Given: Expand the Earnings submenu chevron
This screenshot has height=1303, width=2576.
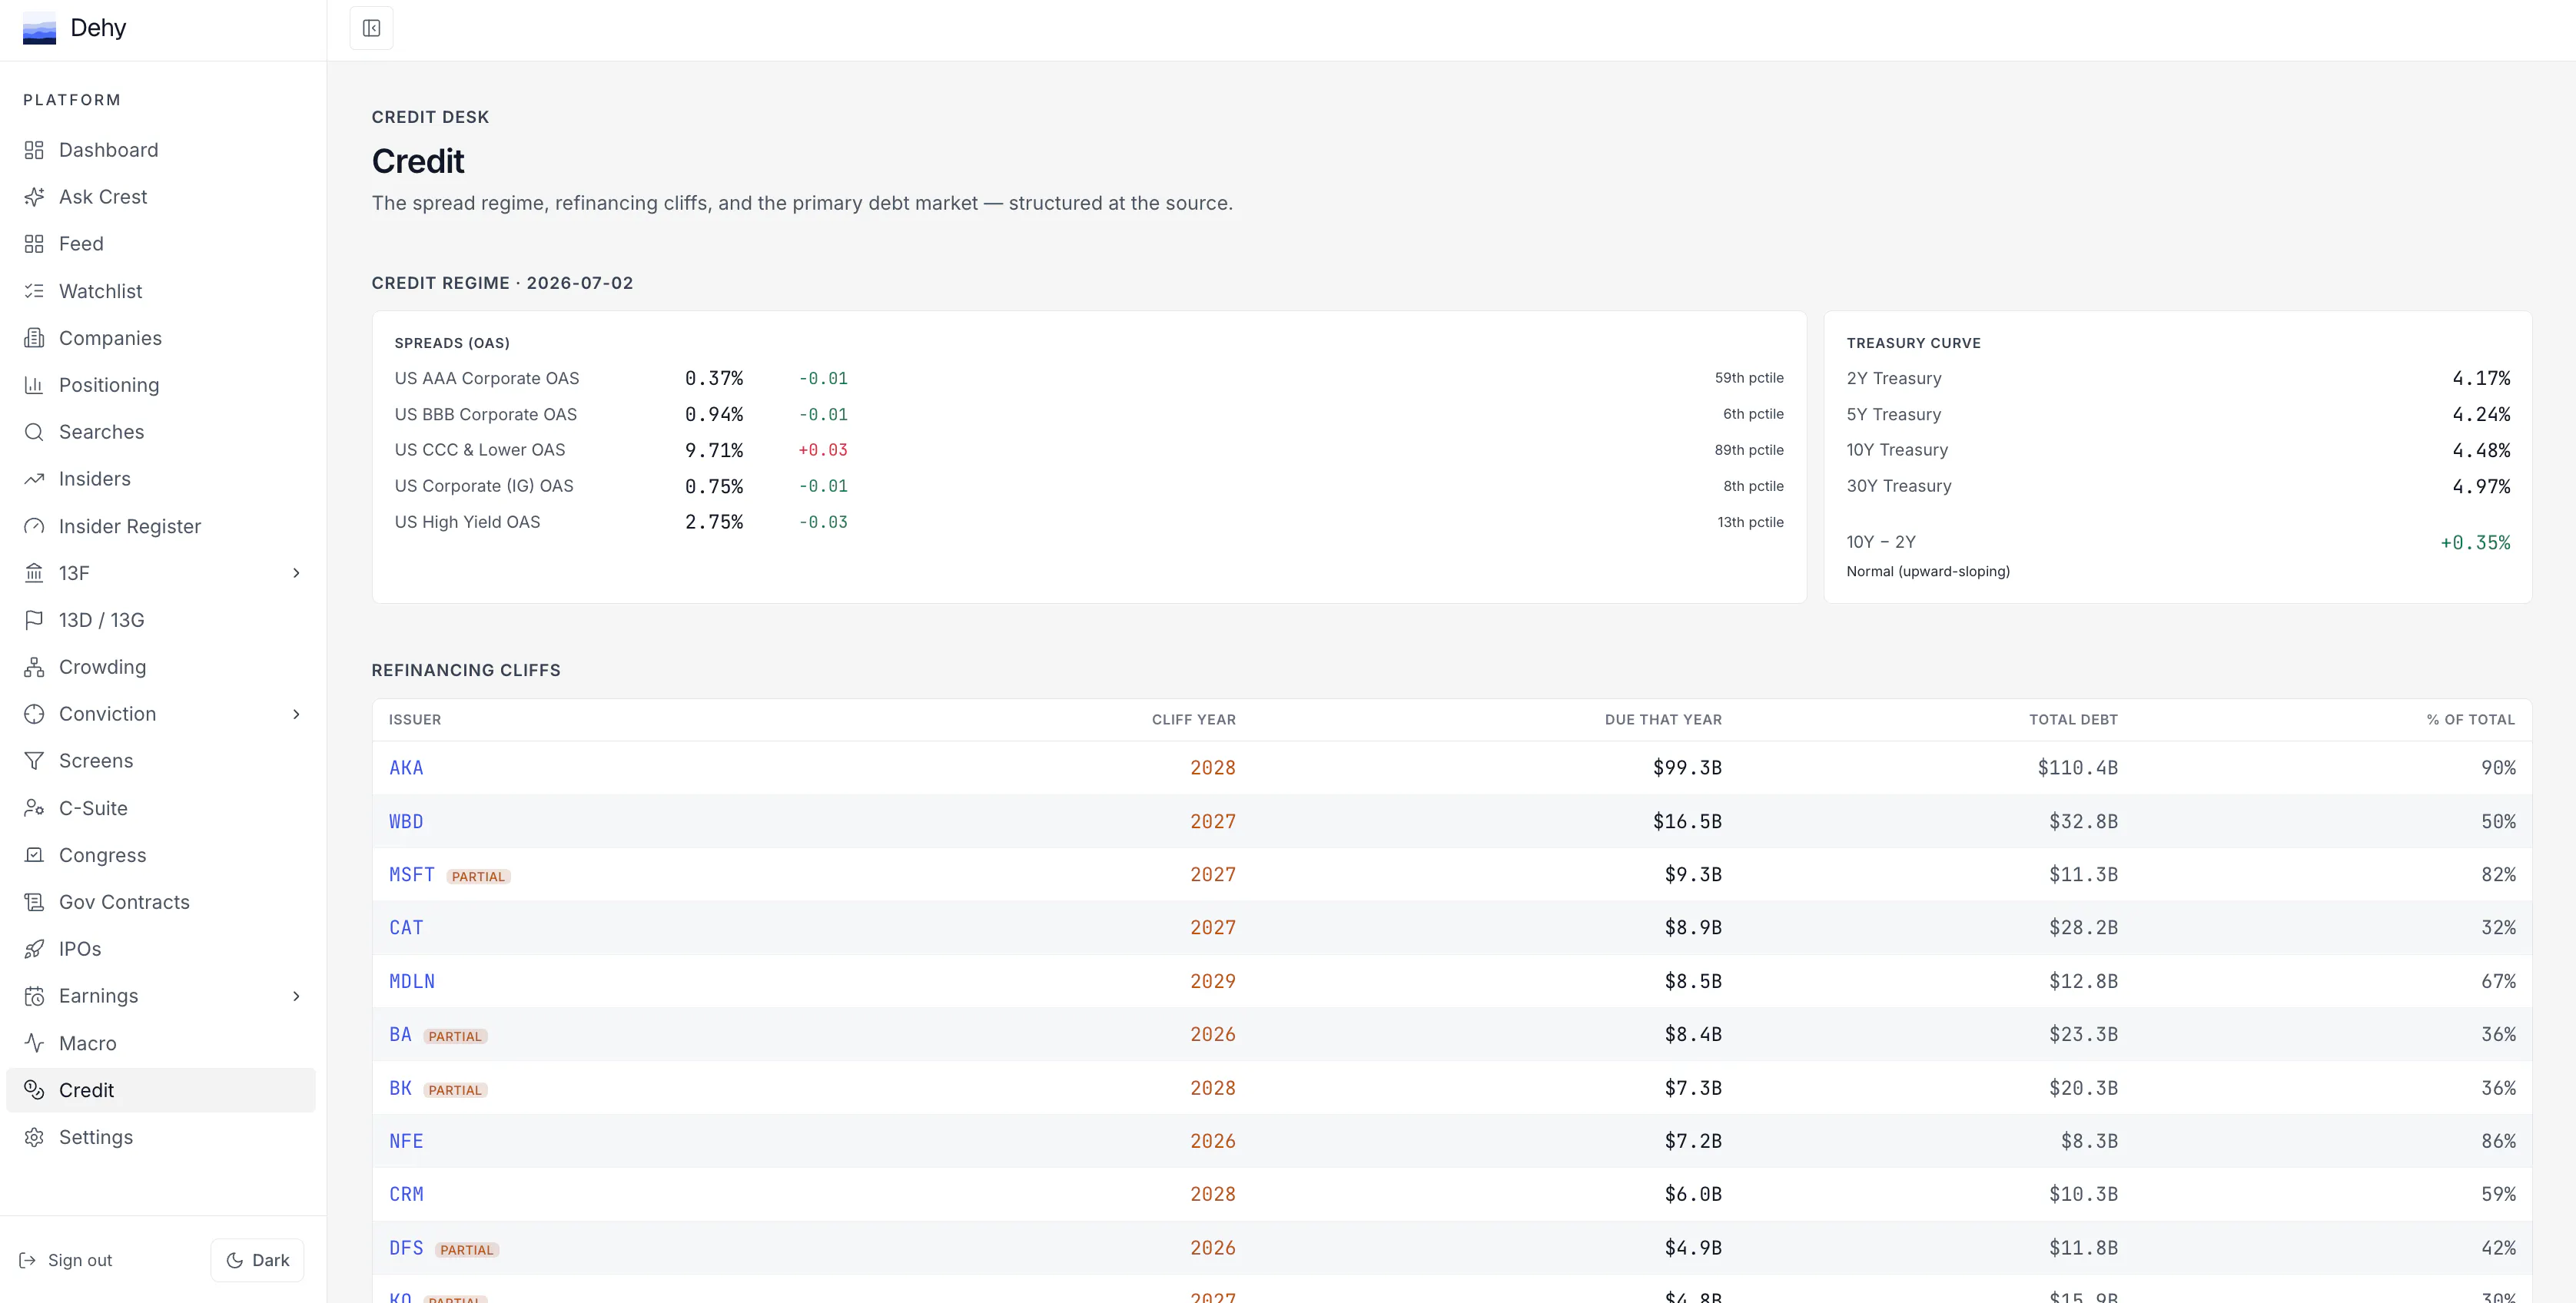Looking at the screenshot, I should (296, 996).
